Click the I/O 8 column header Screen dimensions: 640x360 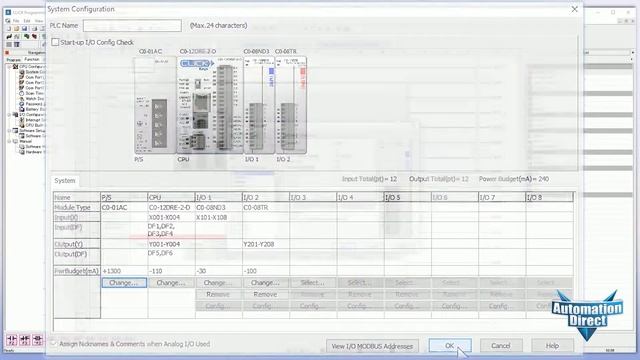549,198
